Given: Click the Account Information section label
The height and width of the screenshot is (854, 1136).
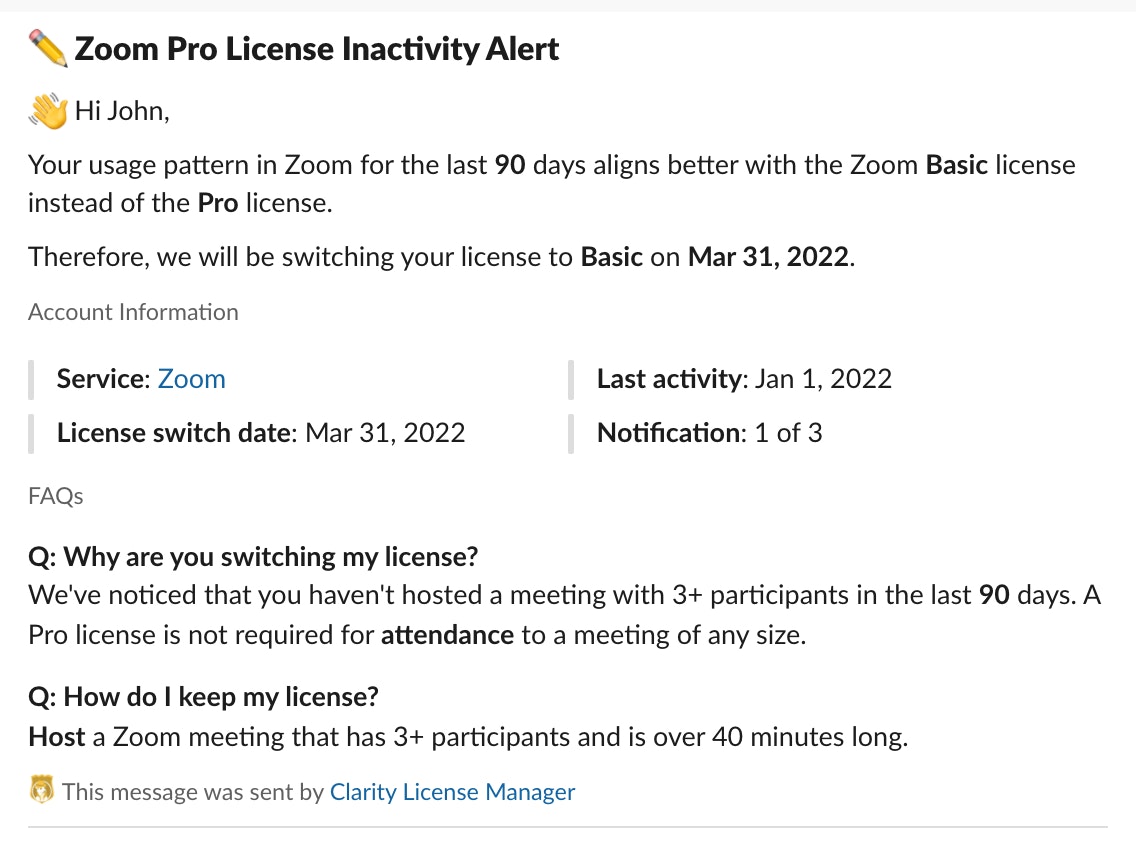Looking at the screenshot, I should pyautogui.click(x=133, y=312).
